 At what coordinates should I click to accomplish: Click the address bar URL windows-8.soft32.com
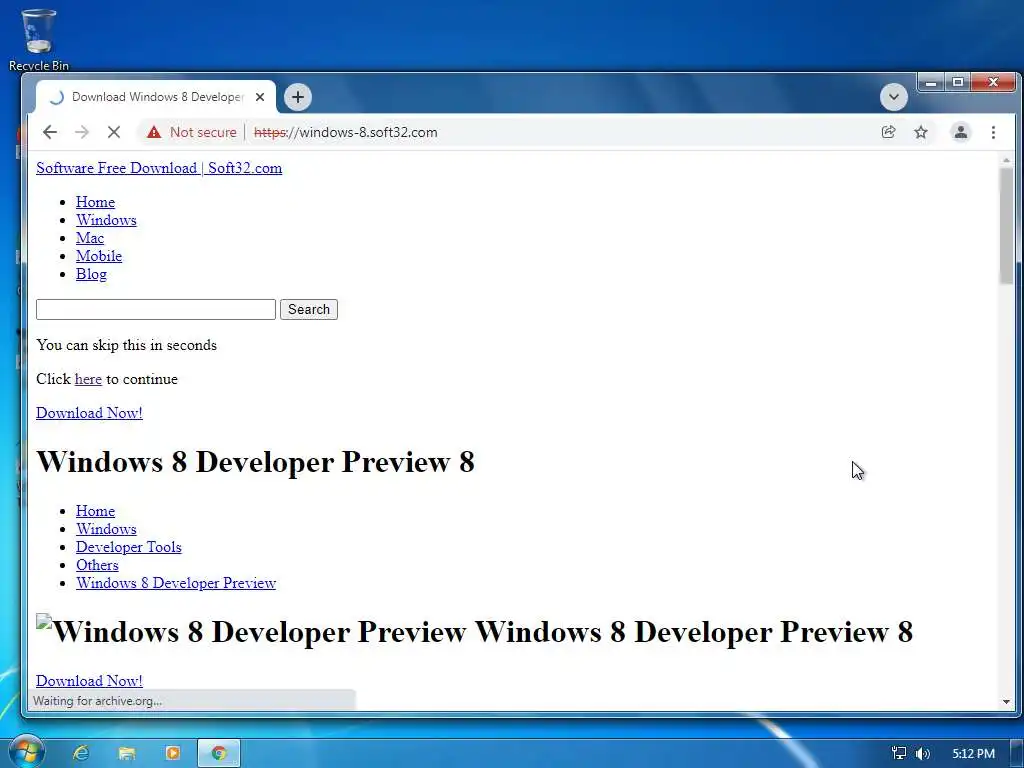[x=345, y=132]
